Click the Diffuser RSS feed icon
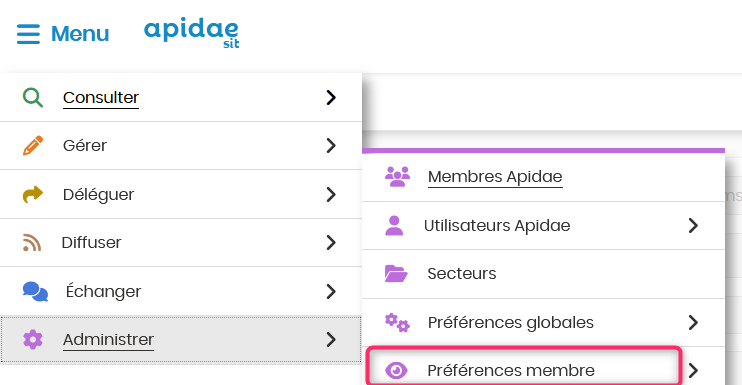Screen dimensions: 742x385 (x=32, y=243)
